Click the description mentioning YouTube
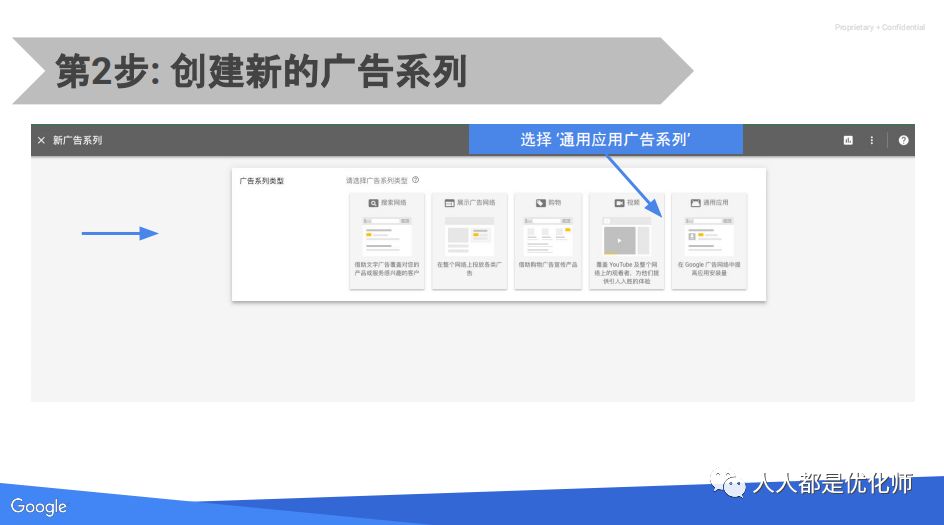This screenshot has height=525, width=944. click(626, 273)
